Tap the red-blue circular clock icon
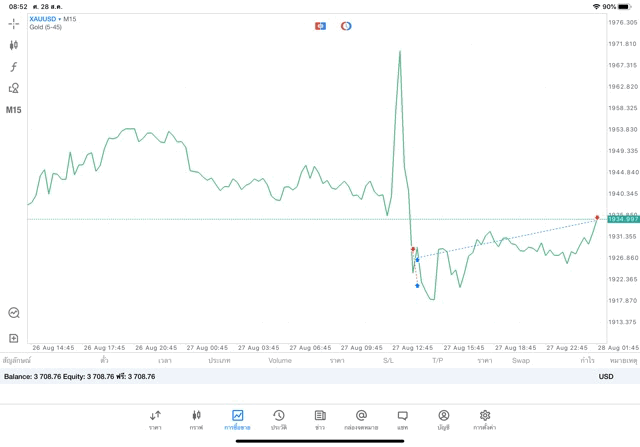Viewport: 640px width, 447px height. coord(346,25)
